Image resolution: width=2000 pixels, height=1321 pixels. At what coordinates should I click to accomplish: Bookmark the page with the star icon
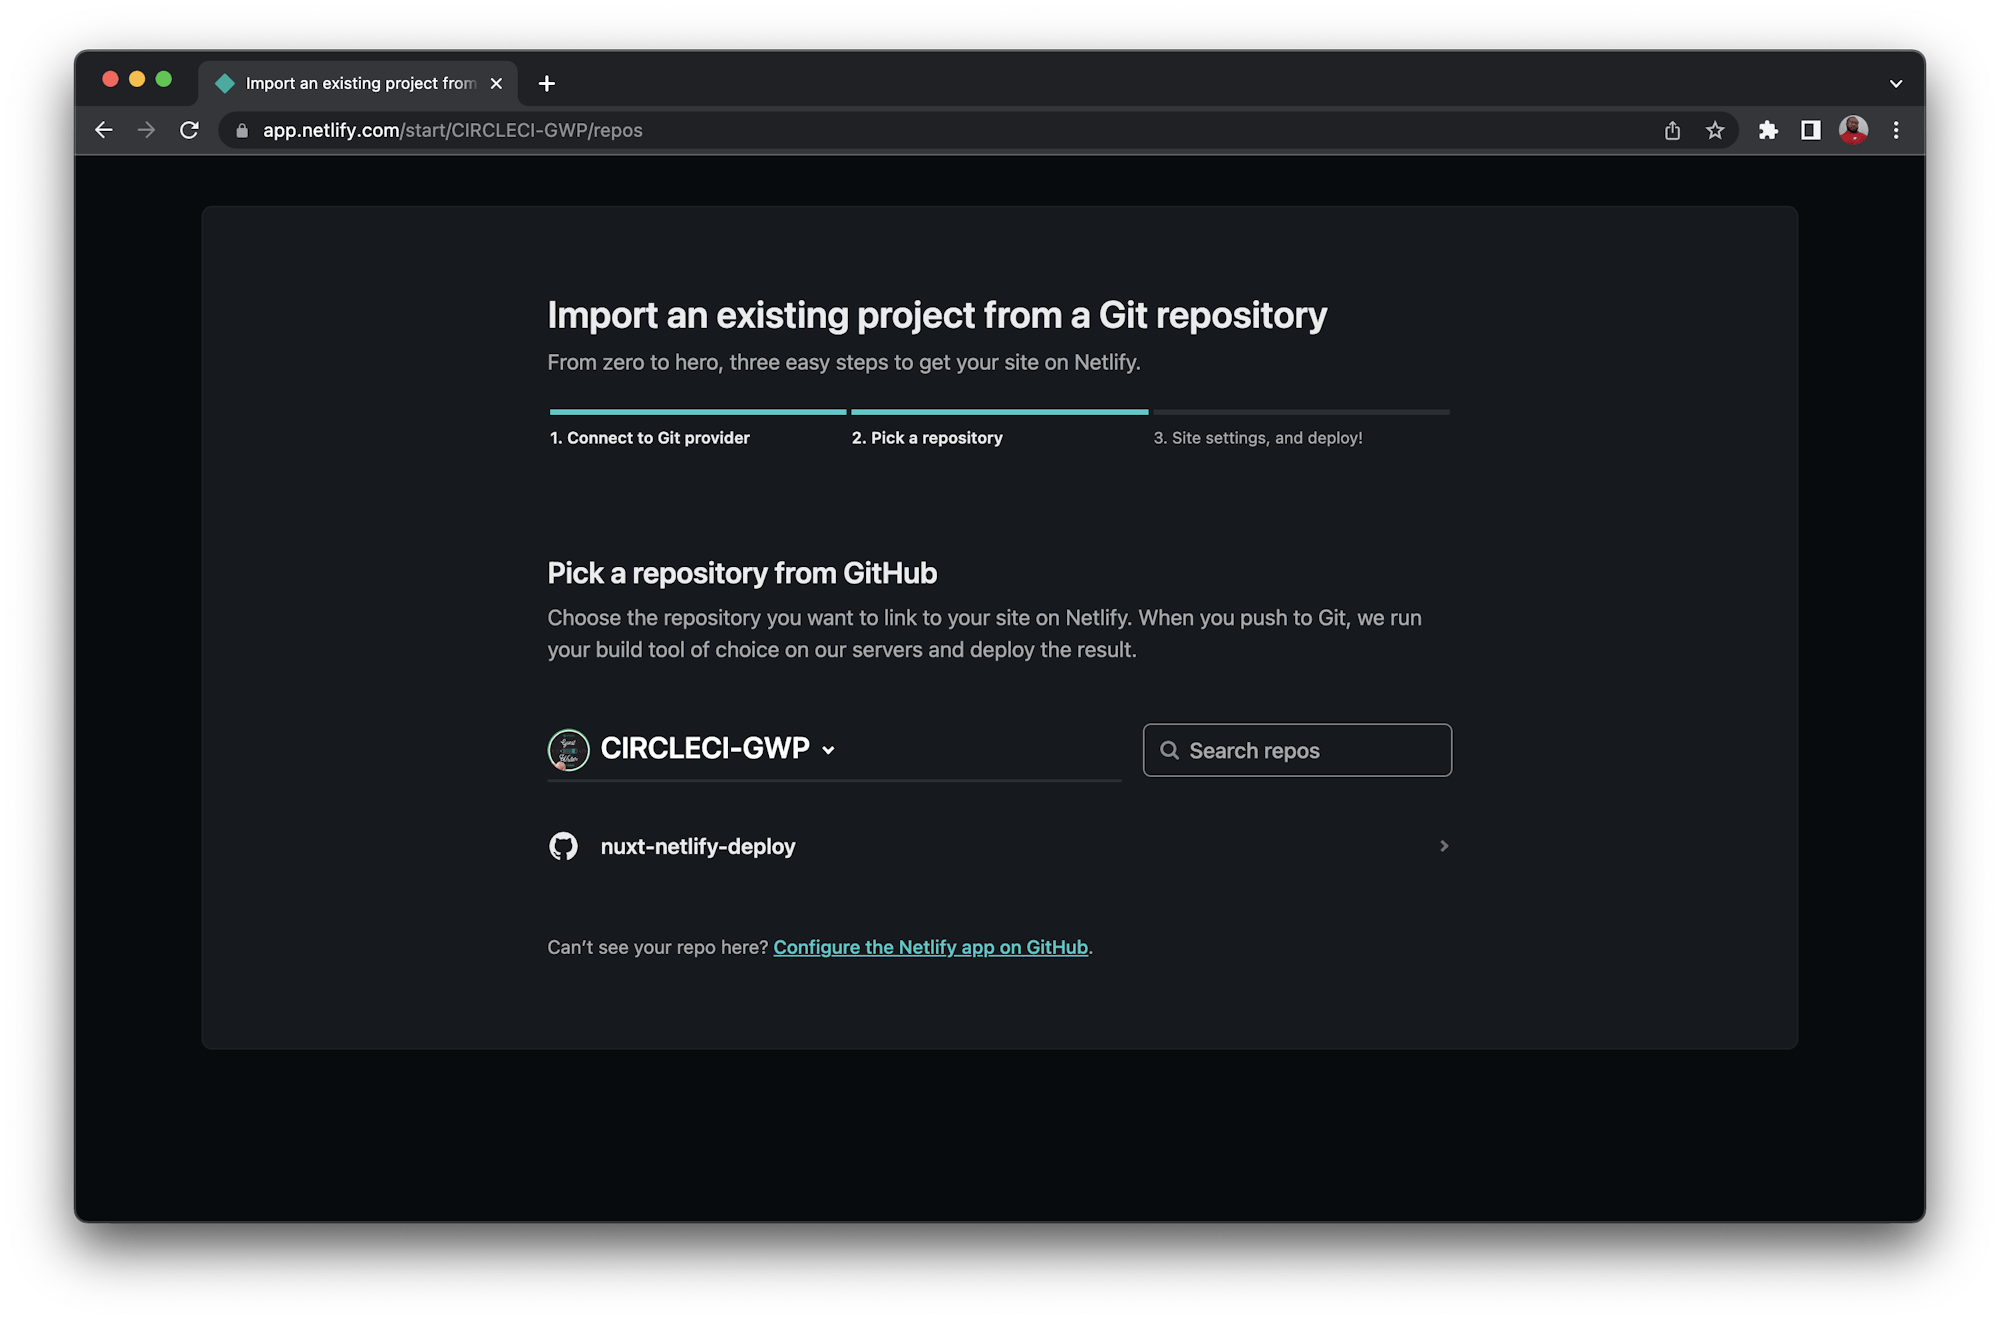(x=1716, y=130)
